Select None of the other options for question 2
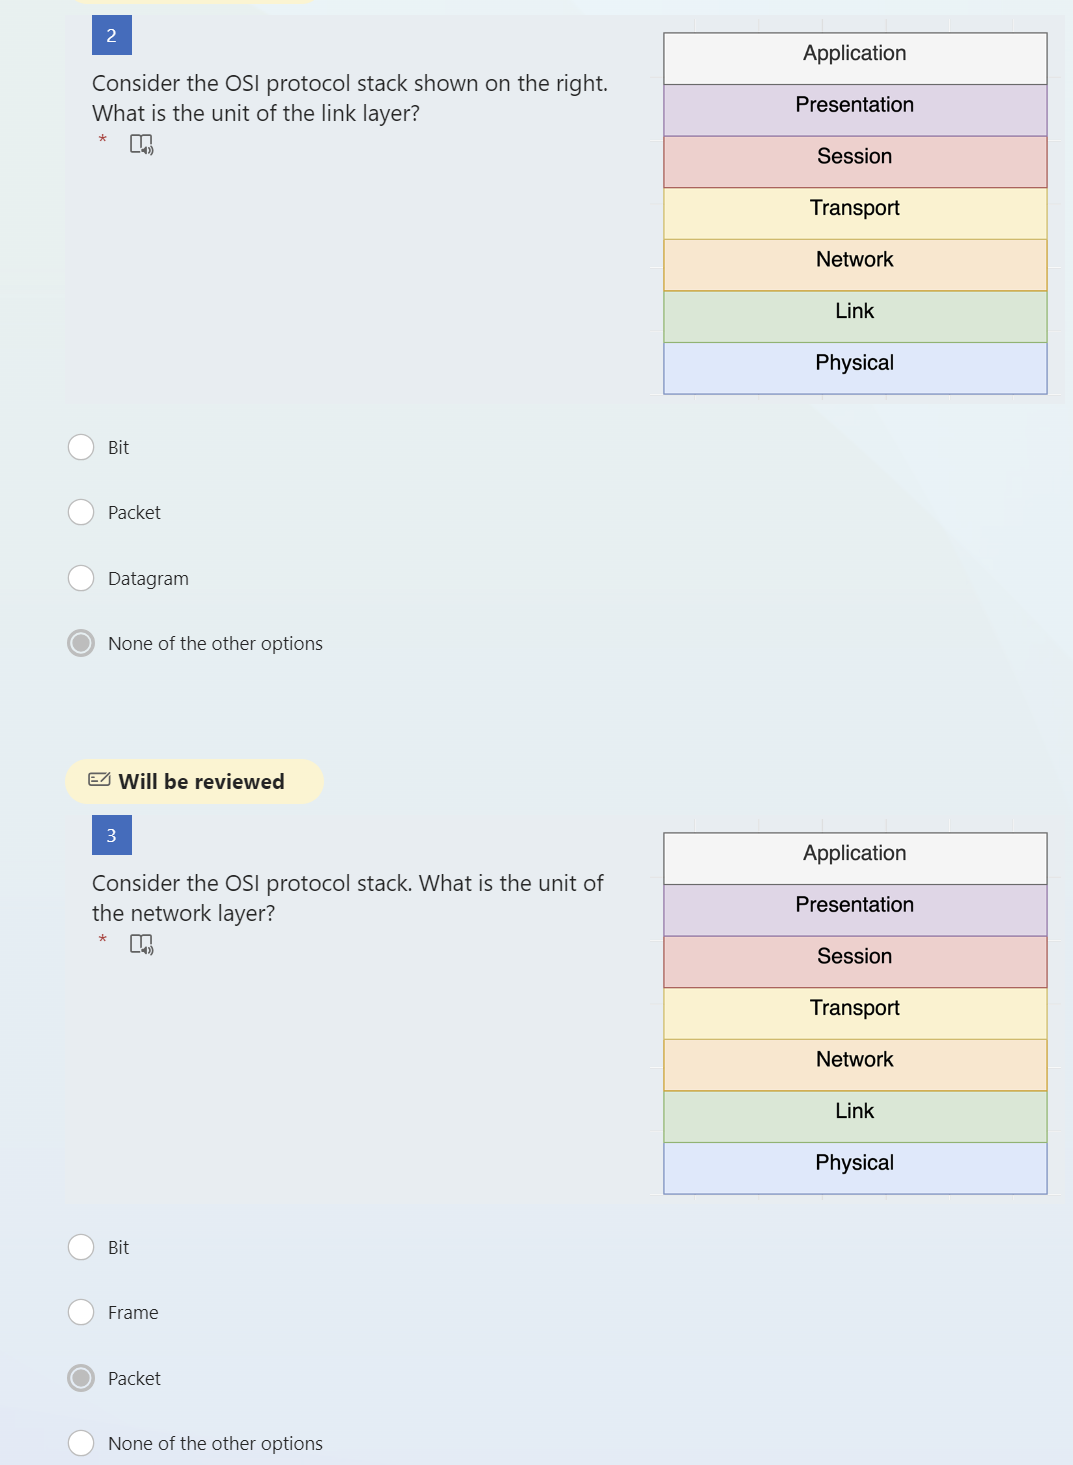The height and width of the screenshot is (1465, 1073). tap(80, 643)
